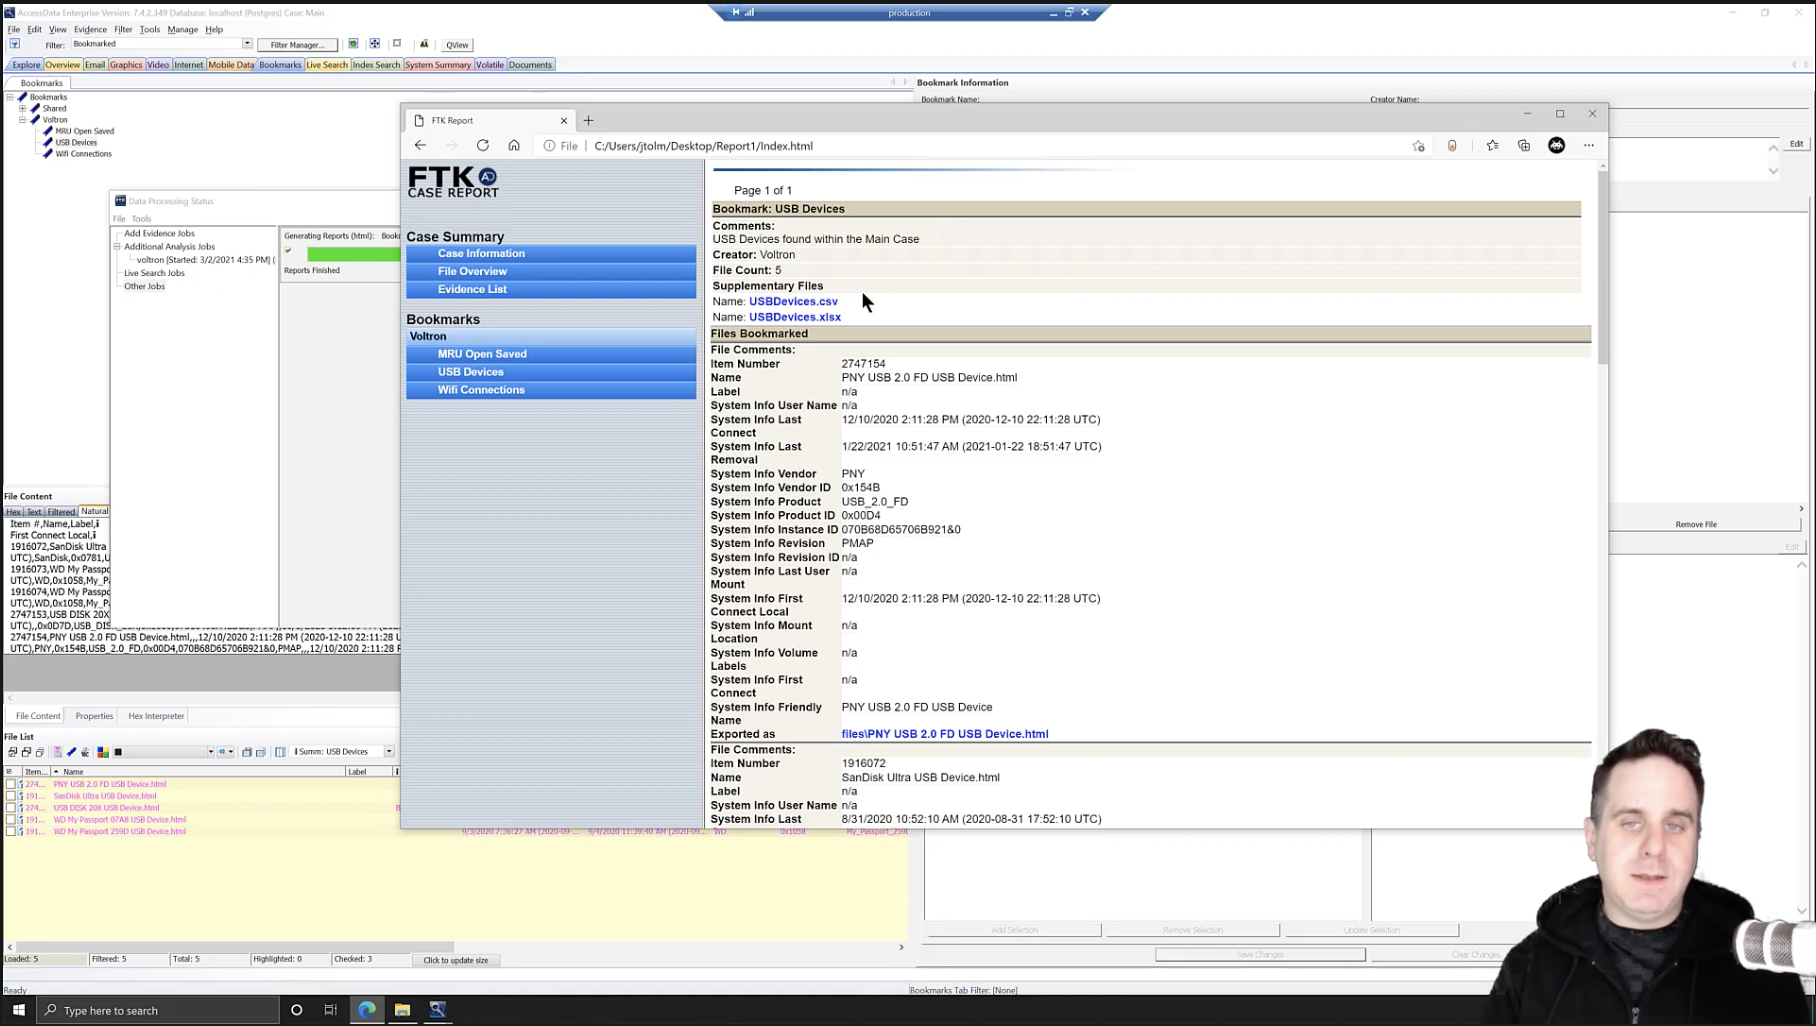Open the Evidence menu

[90, 29]
